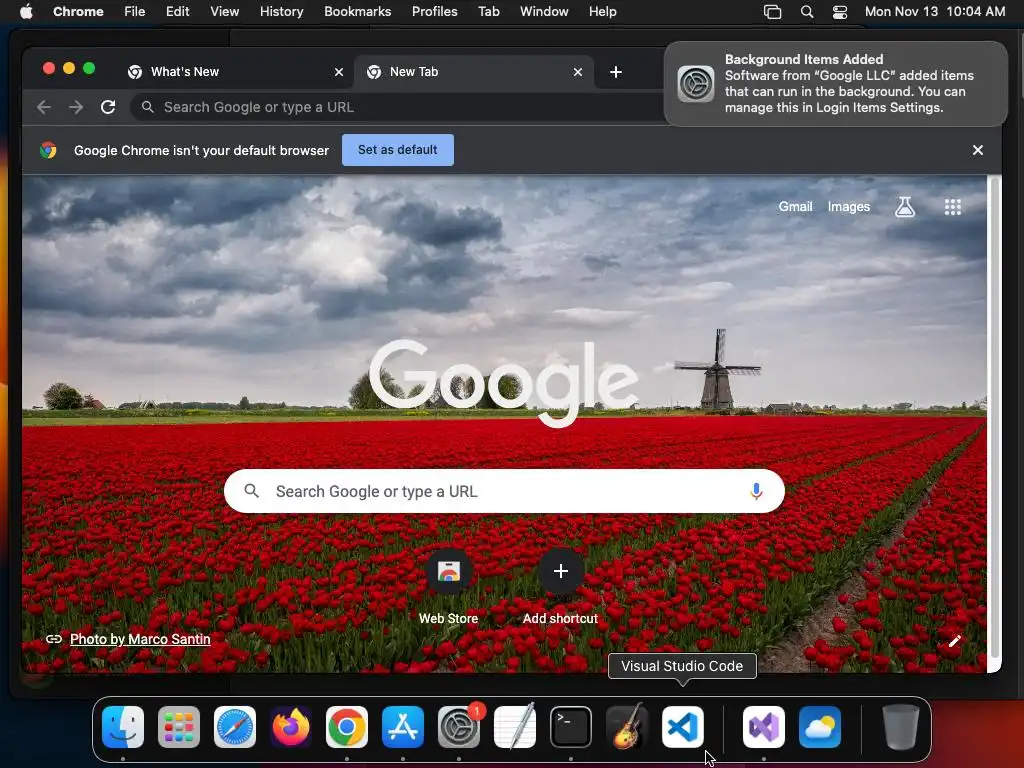Viewport: 1024px width, 768px height.
Task: Open GarageBand from the Dock
Action: (x=627, y=727)
